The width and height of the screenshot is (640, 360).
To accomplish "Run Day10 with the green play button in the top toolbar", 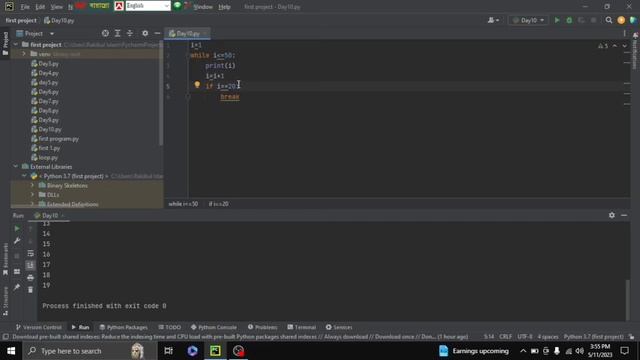I will click(557, 20).
